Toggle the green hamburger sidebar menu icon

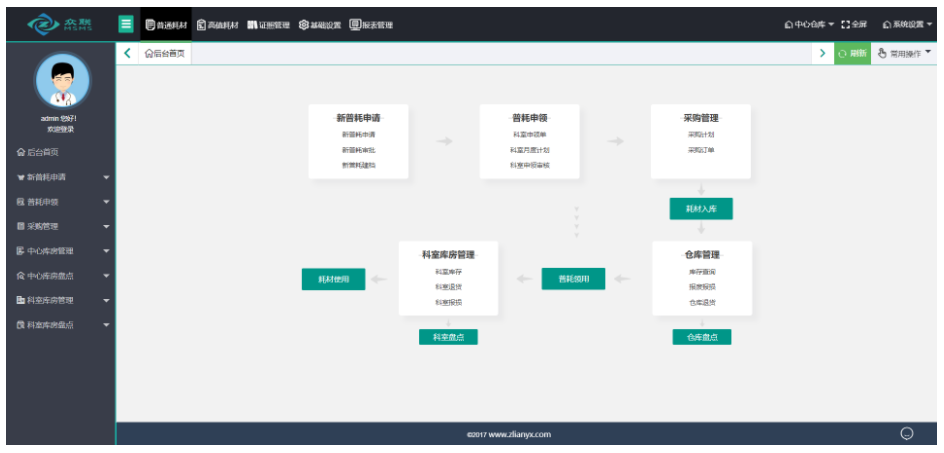click(126, 25)
